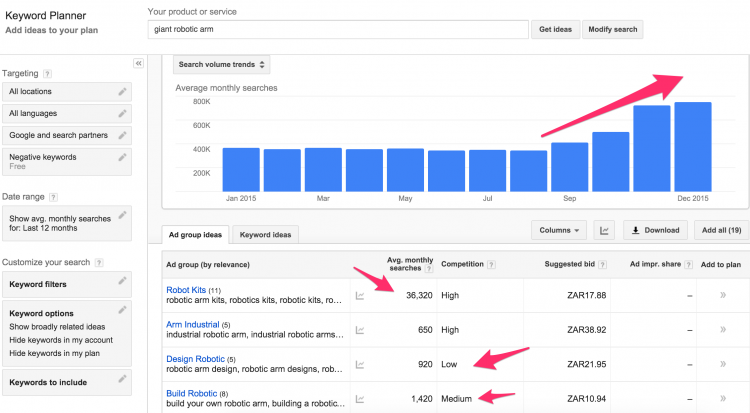Open the Search volume trends dropdown
This screenshot has width=750, height=413.
(x=221, y=65)
